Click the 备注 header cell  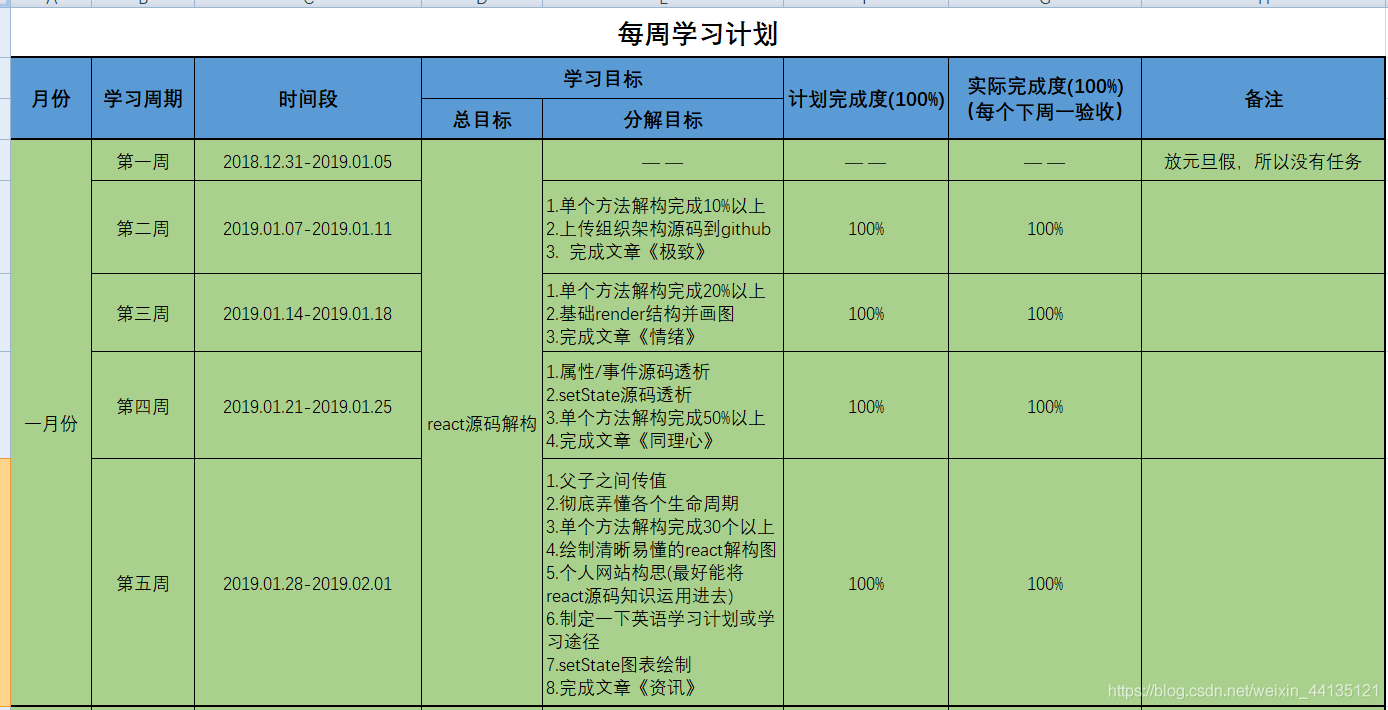tap(1264, 99)
